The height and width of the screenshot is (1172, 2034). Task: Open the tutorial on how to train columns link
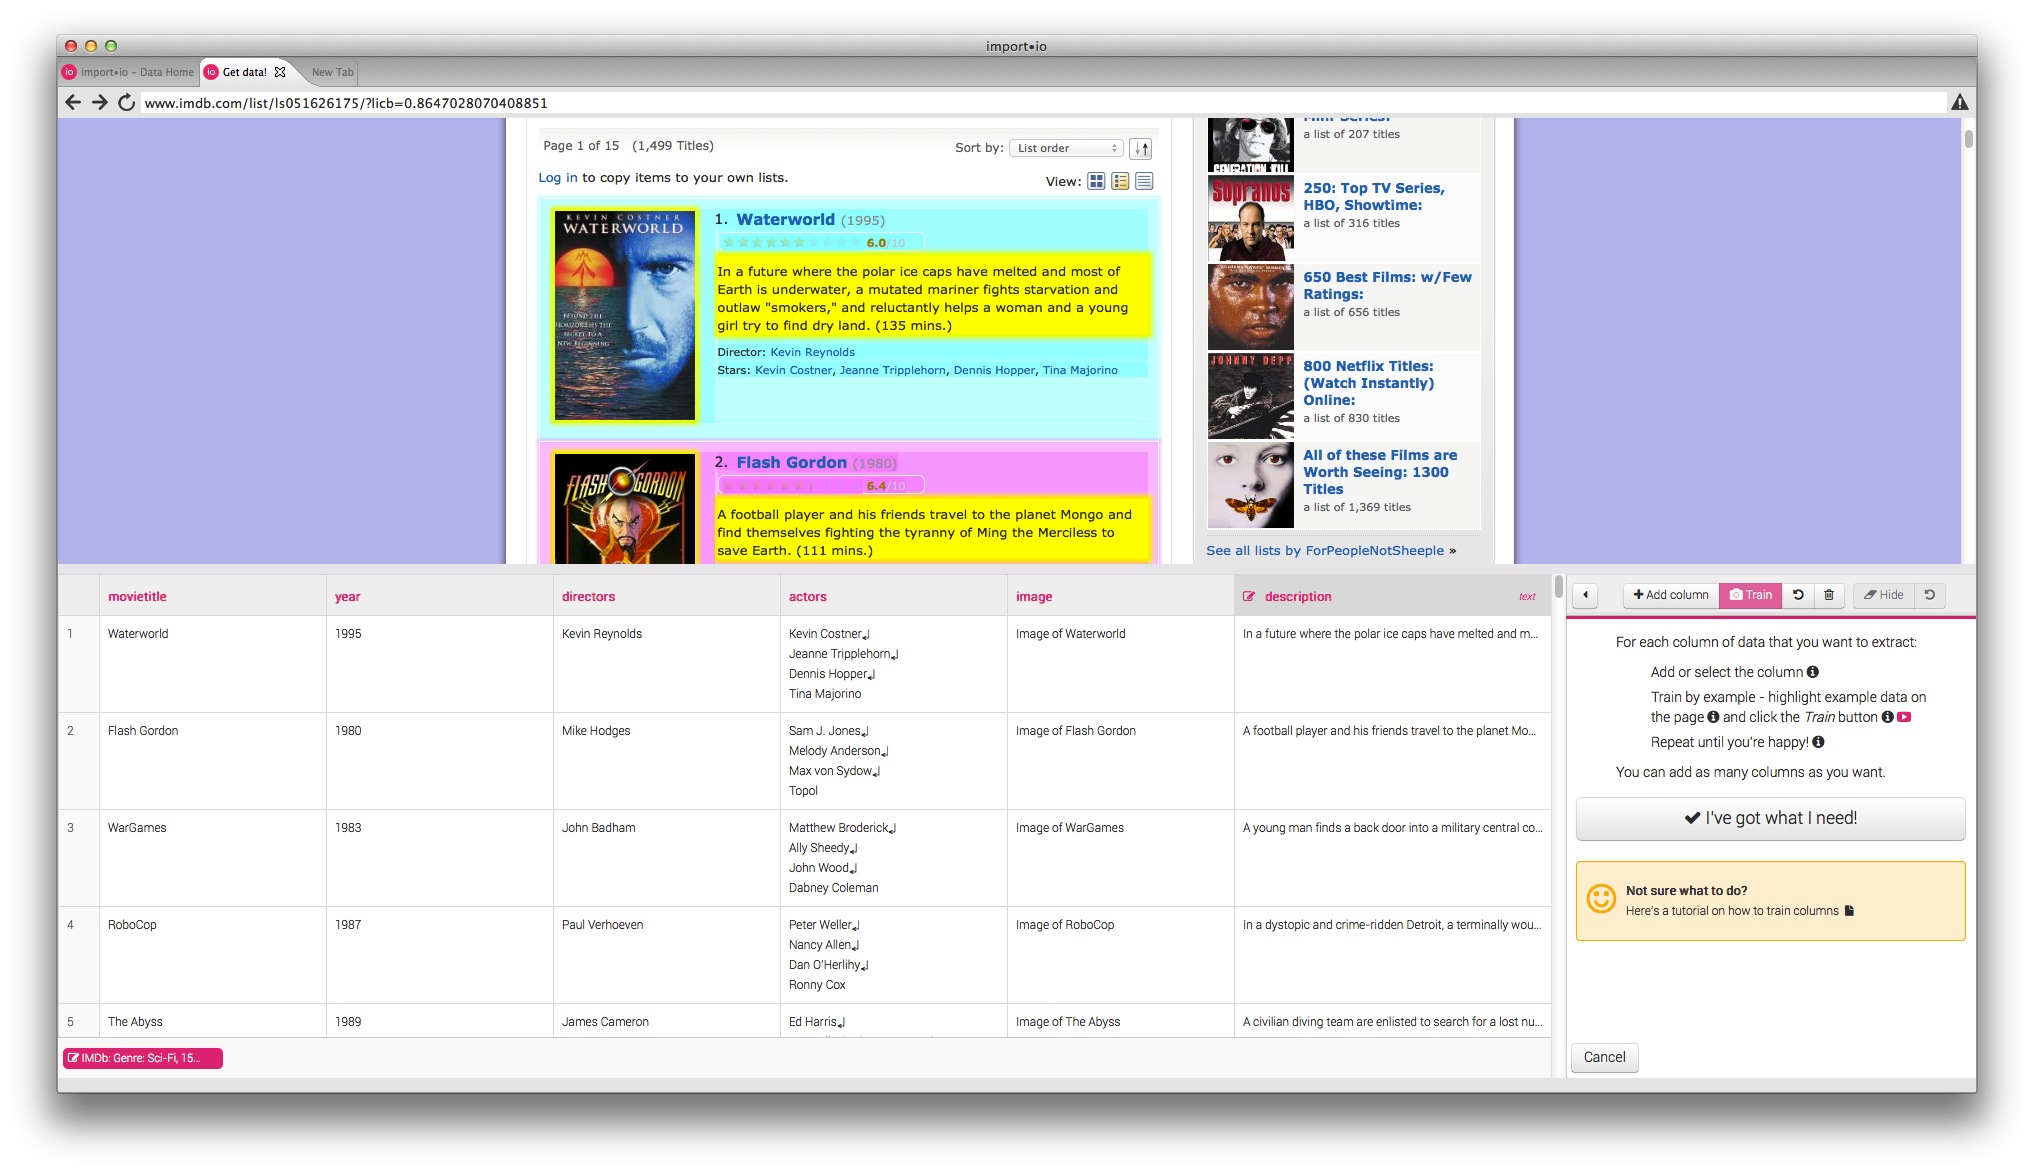point(1732,911)
